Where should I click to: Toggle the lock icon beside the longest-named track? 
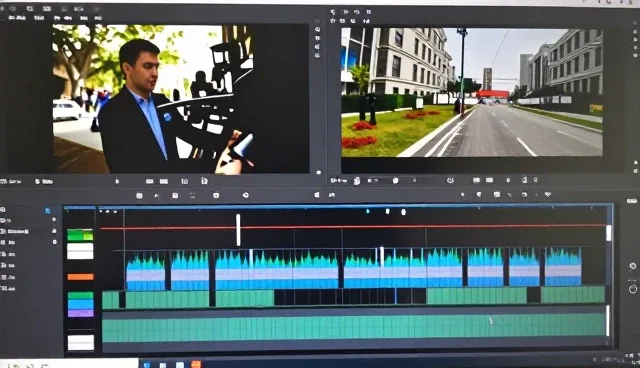click(x=54, y=231)
